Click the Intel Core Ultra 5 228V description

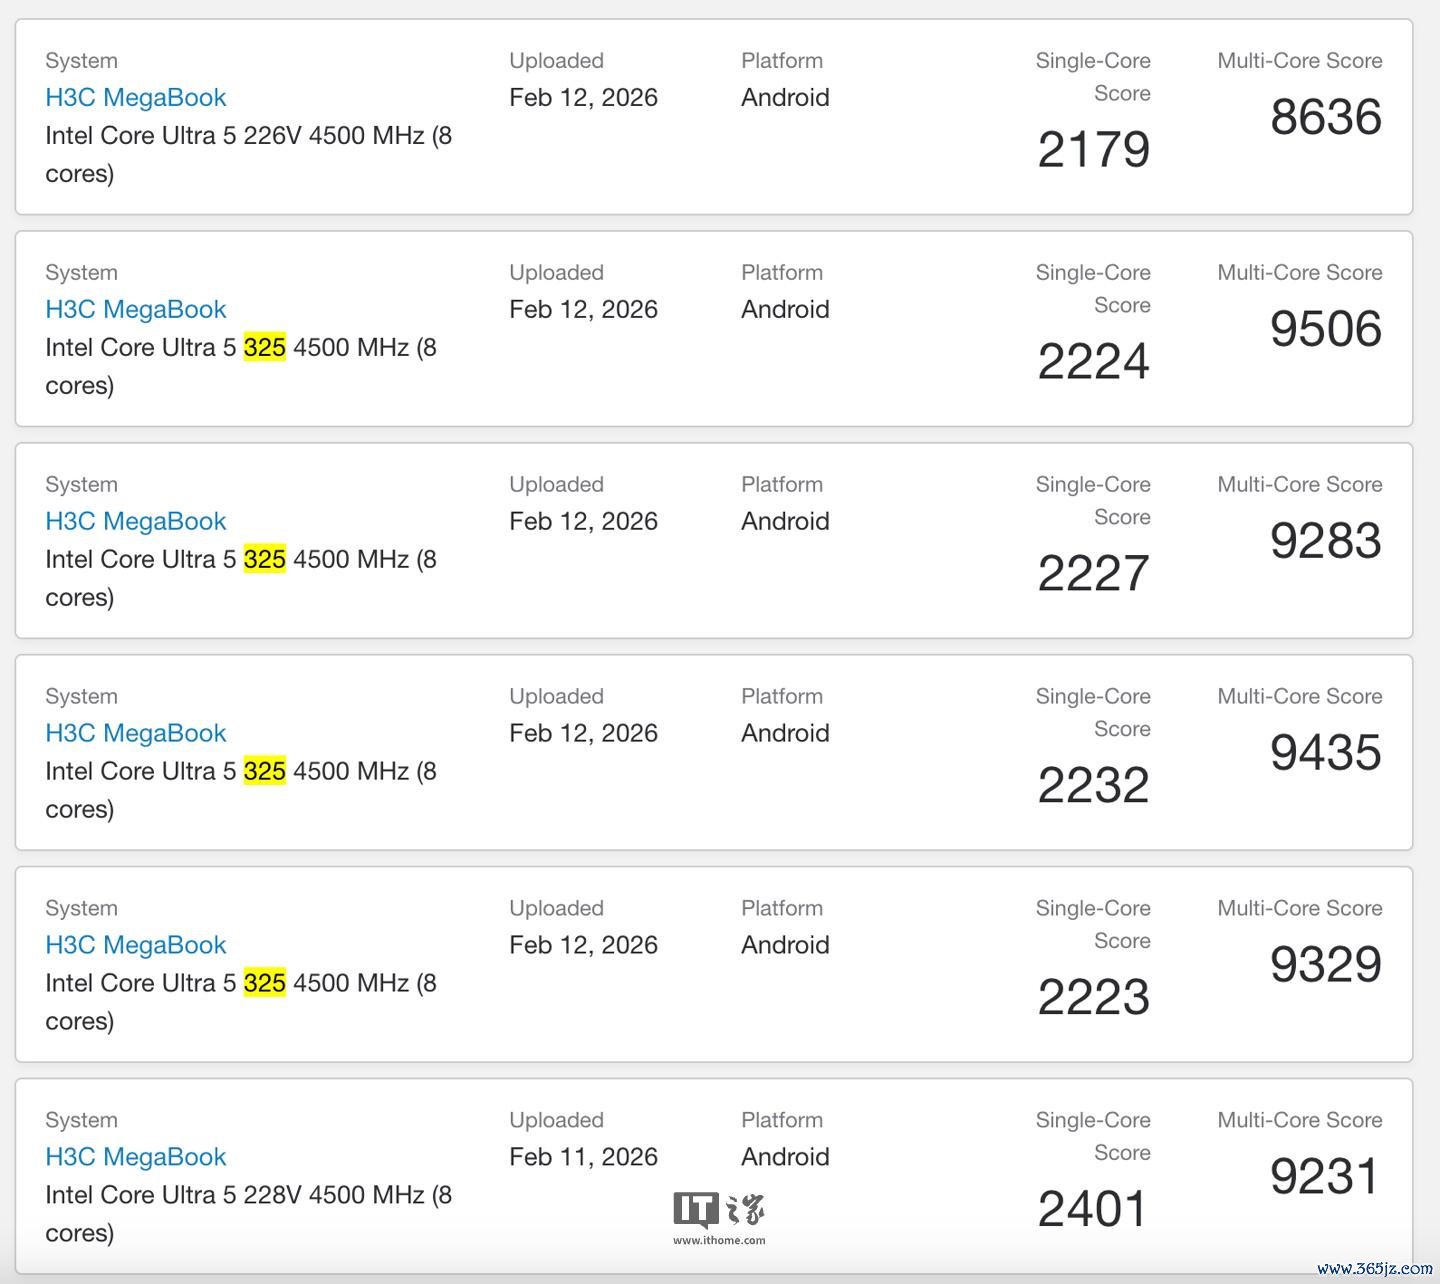[x=248, y=1214]
